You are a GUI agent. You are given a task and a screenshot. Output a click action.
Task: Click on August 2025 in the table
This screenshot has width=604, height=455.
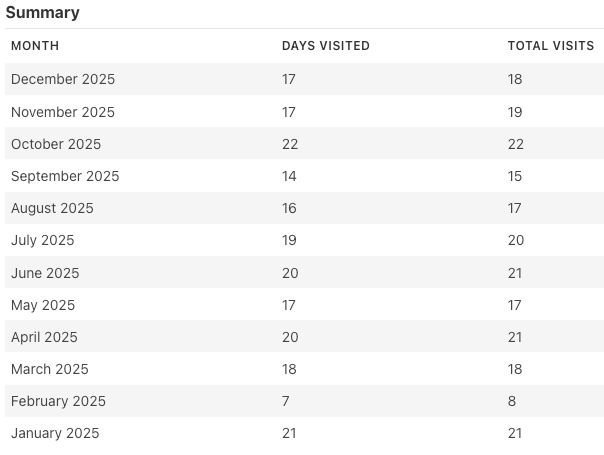(x=52, y=208)
